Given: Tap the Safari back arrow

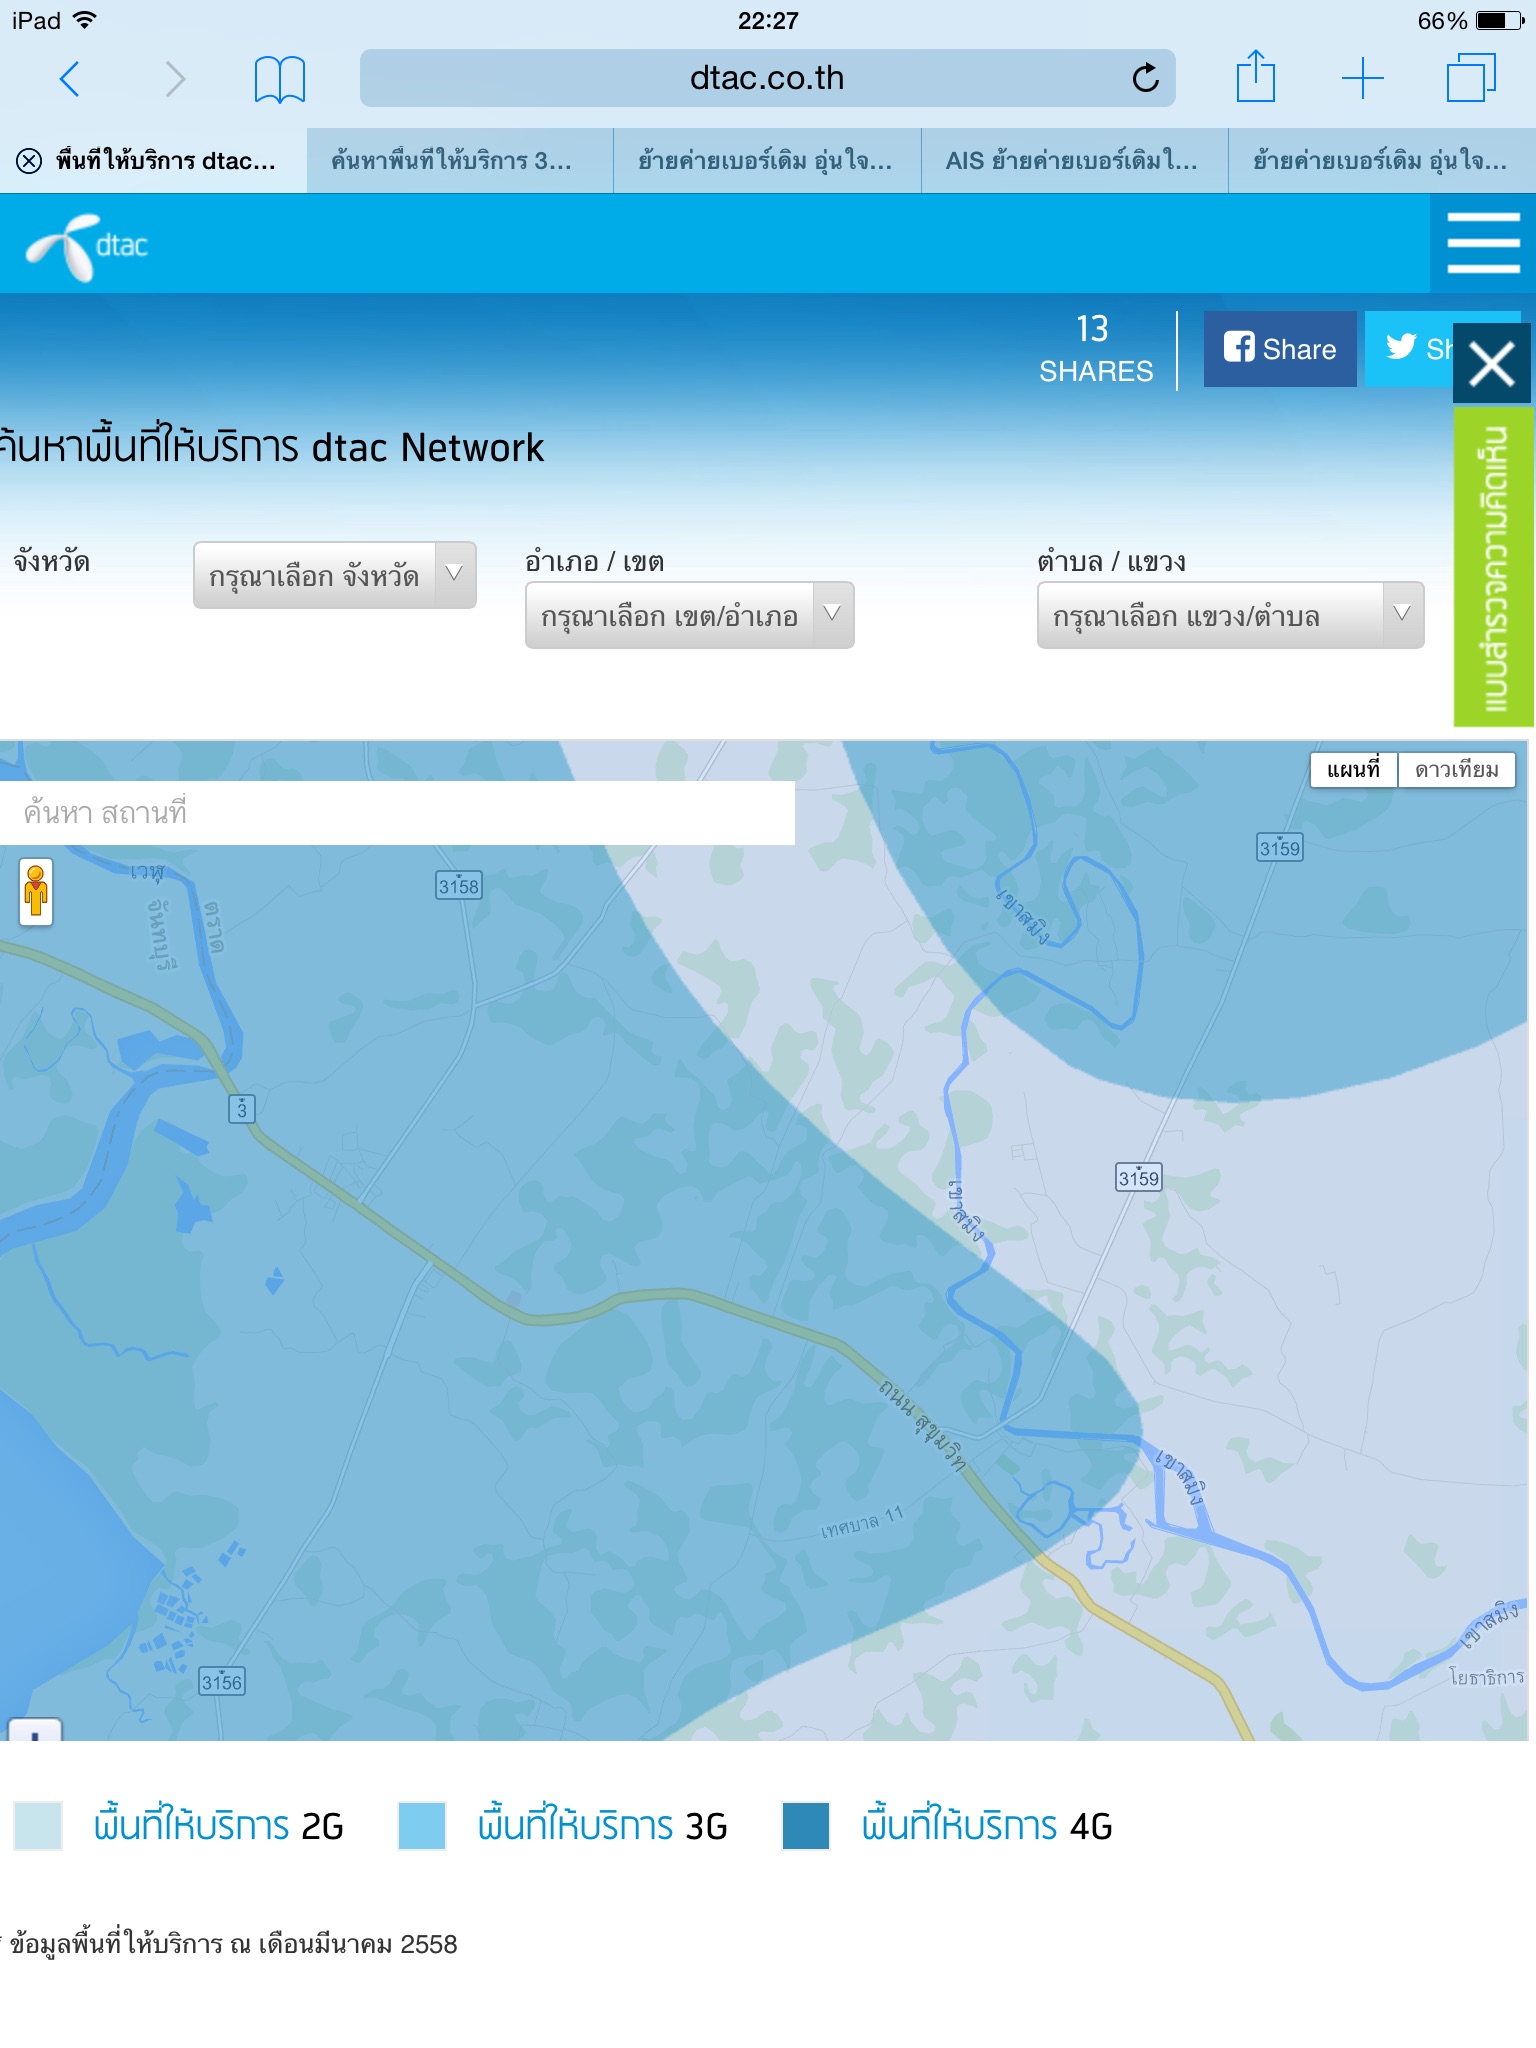Looking at the screenshot, I should 70,78.
